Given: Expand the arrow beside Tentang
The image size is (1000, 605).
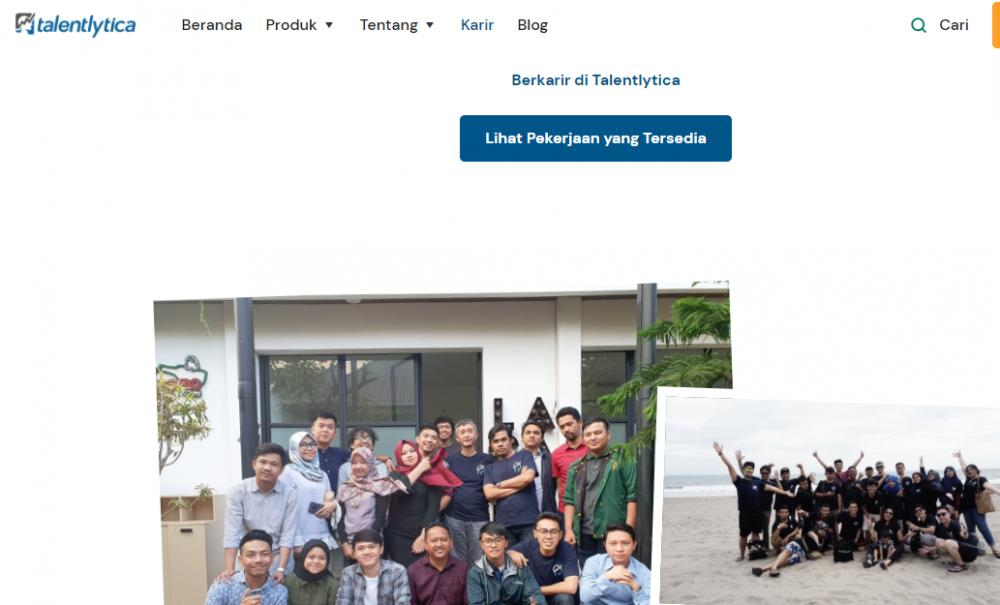Looking at the screenshot, I should (430, 25).
